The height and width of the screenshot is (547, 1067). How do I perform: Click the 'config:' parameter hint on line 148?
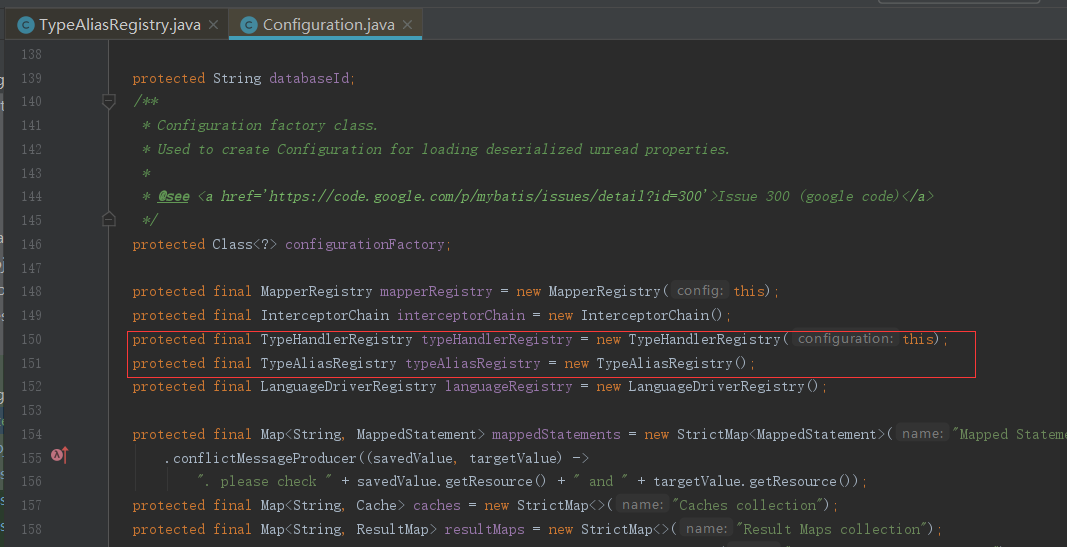tap(700, 291)
